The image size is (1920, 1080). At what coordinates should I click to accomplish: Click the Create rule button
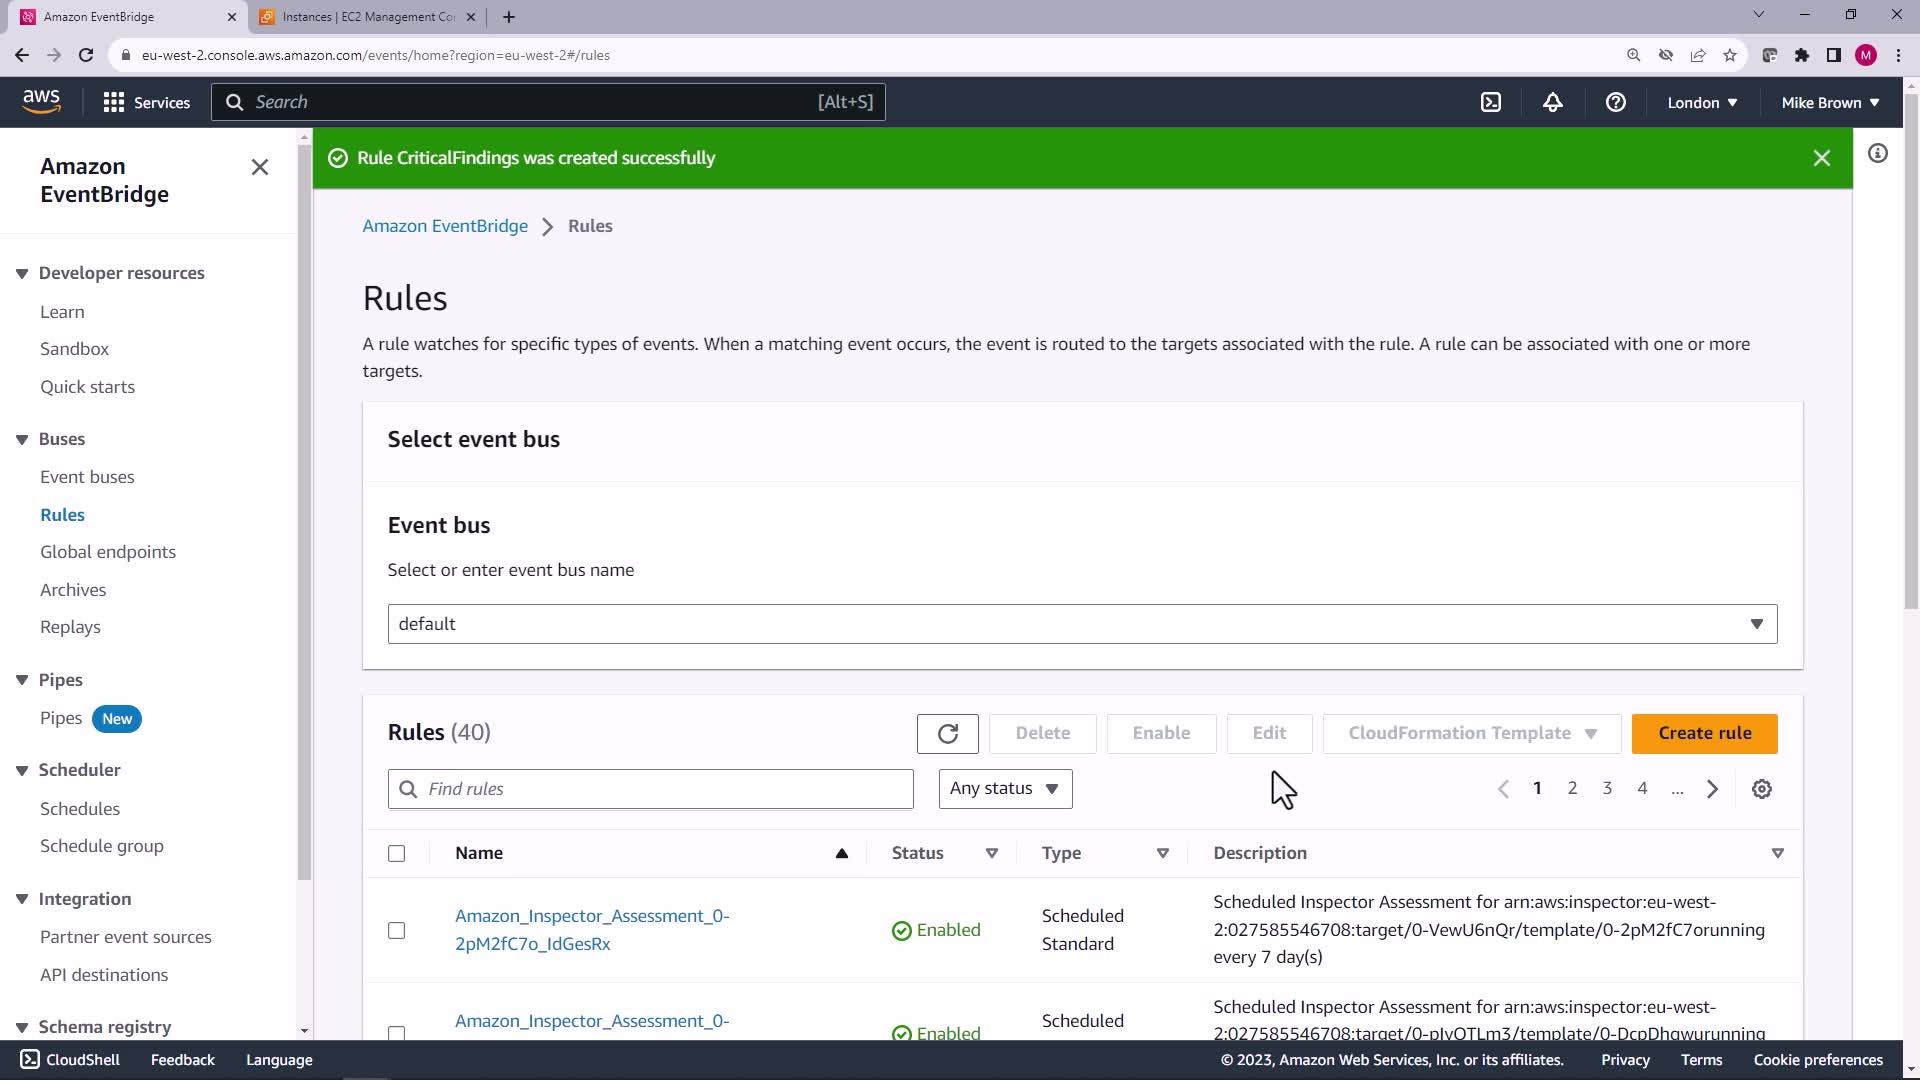tap(1704, 734)
